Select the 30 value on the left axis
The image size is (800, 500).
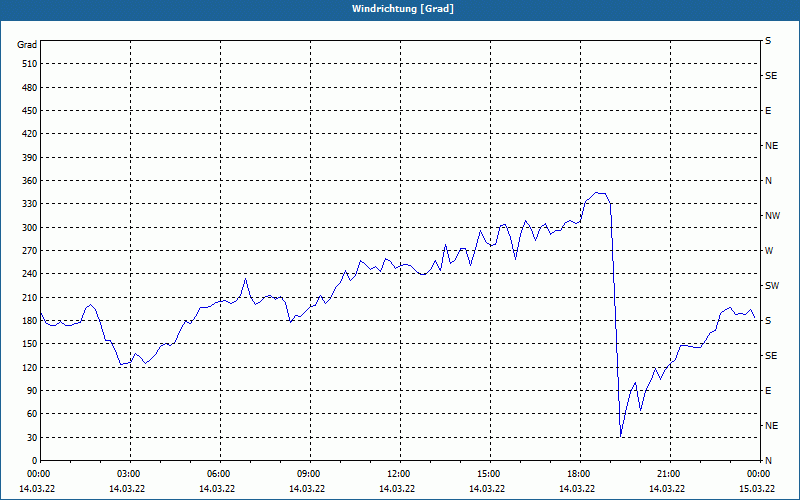pyautogui.click(x=32, y=438)
